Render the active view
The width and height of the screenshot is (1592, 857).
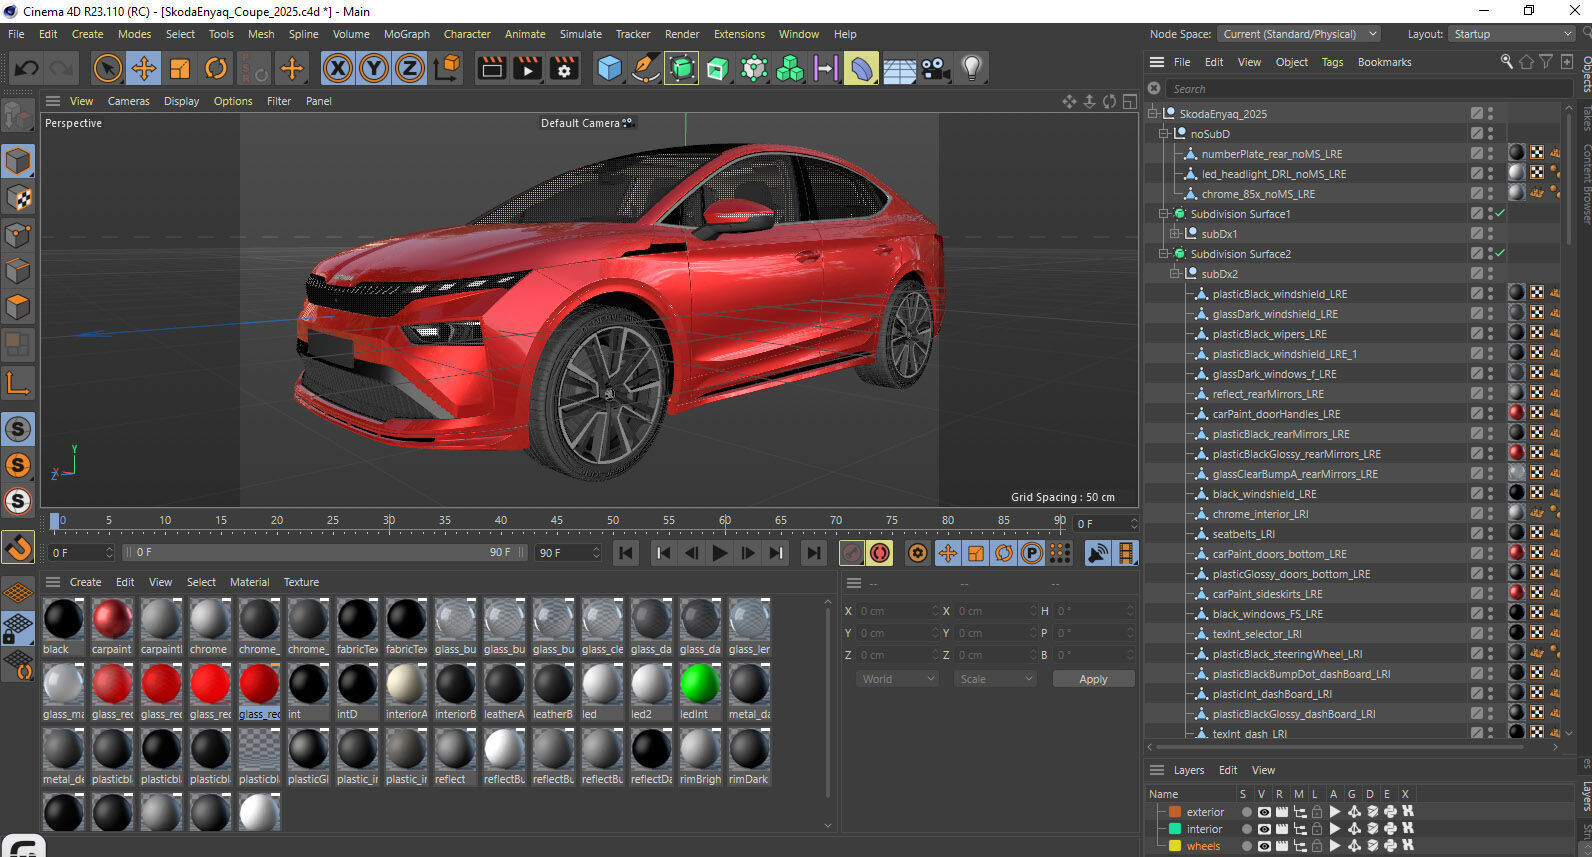pos(491,68)
